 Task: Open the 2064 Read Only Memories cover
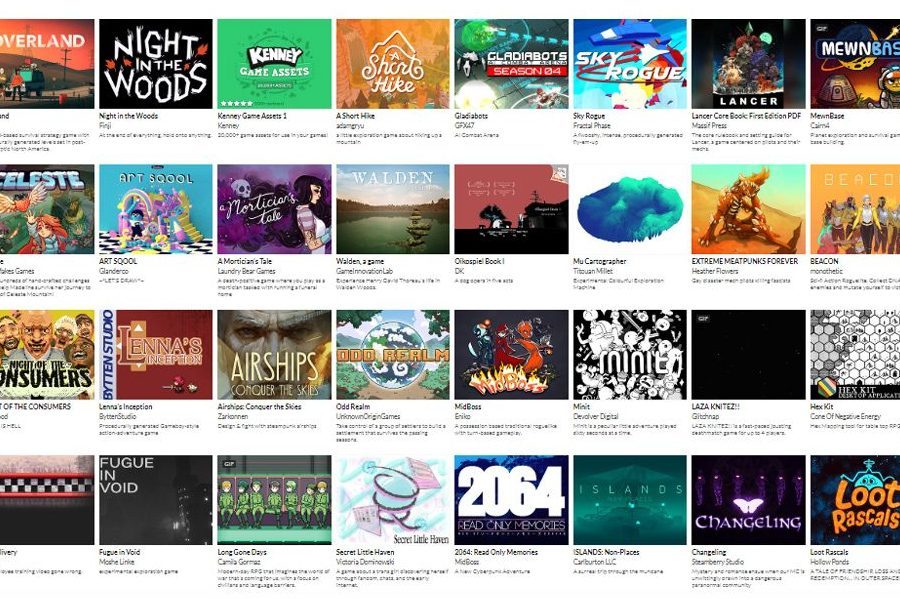point(511,500)
